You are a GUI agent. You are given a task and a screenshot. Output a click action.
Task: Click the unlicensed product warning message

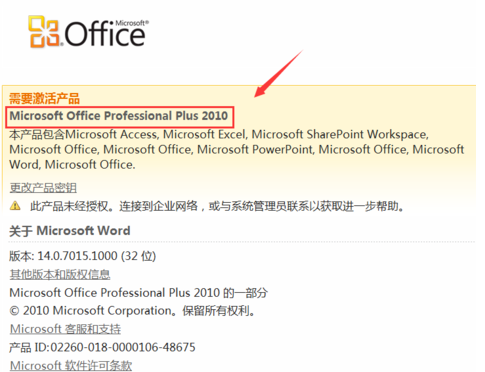coord(217,206)
